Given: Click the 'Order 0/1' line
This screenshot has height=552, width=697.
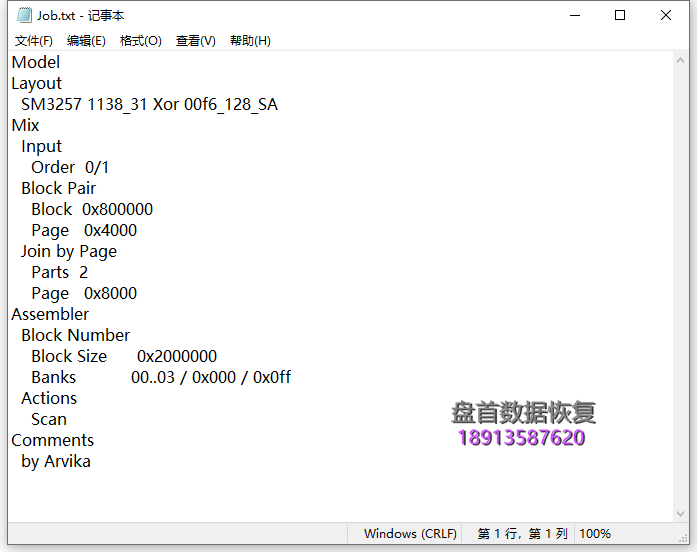Looking at the screenshot, I should (70, 168).
